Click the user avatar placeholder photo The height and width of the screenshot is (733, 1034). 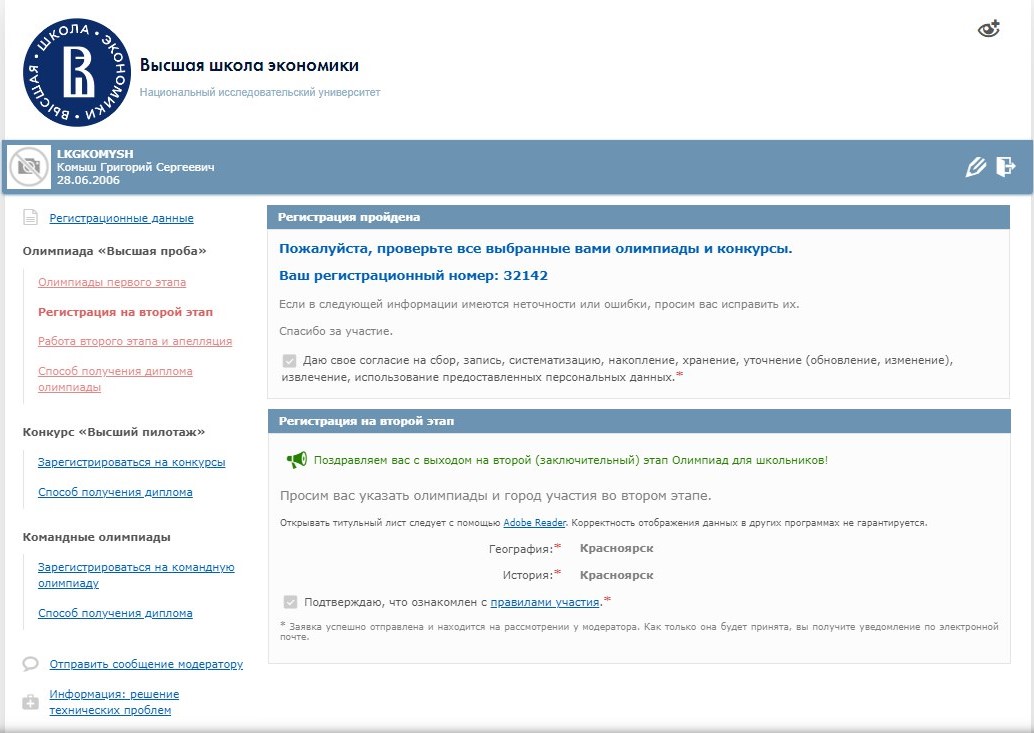pos(29,167)
